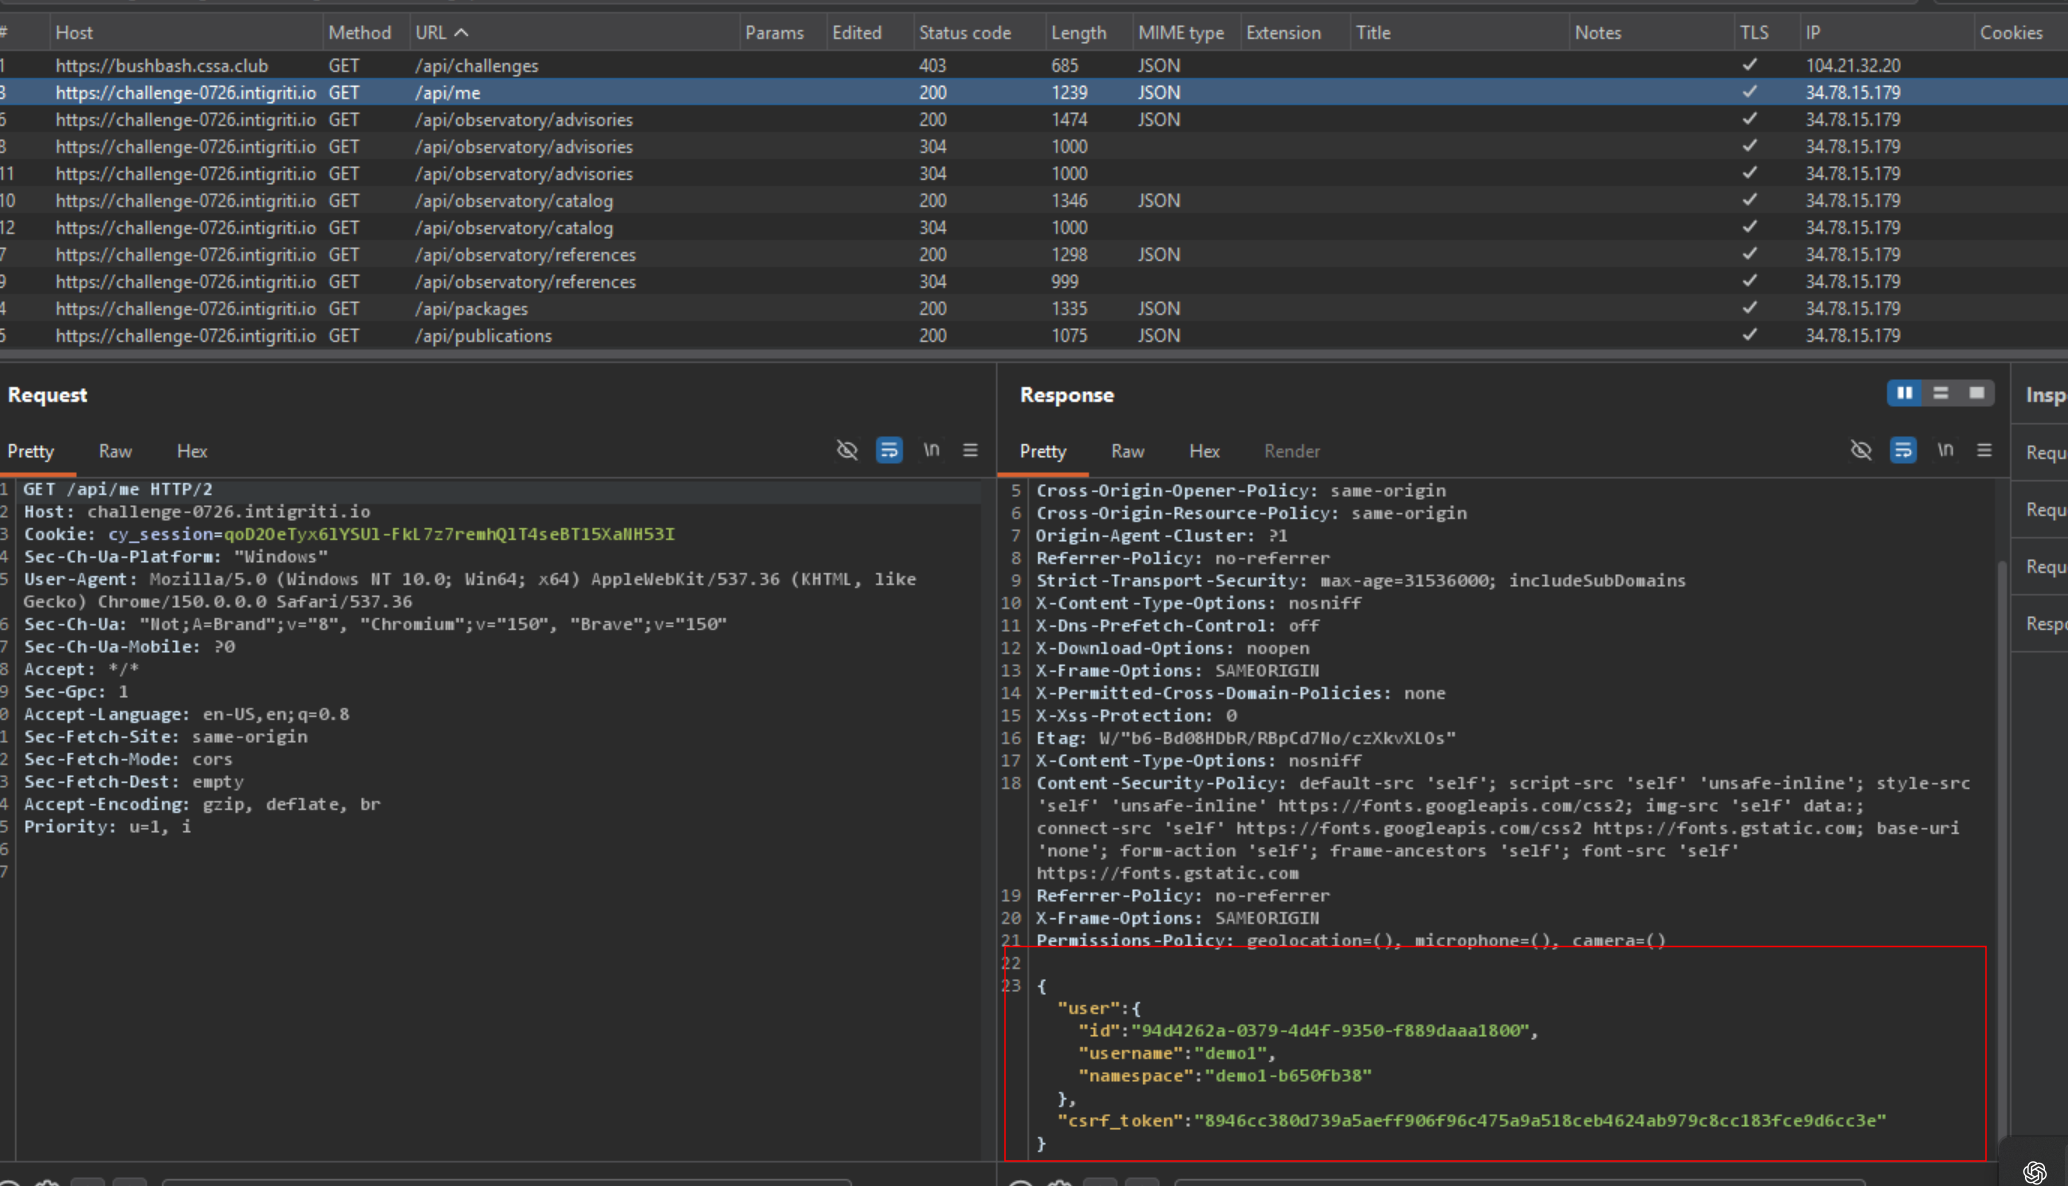2068x1186 pixels.
Task: Click the GET /api/me HTTP/2 request line
Action: point(118,489)
